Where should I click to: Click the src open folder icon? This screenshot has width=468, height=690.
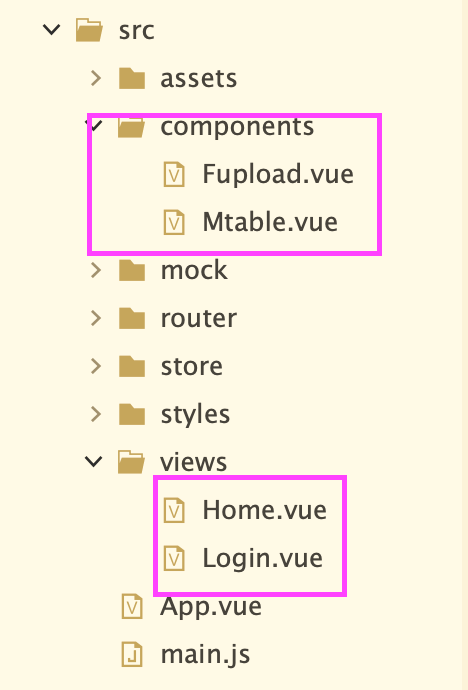tap(89, 30)
